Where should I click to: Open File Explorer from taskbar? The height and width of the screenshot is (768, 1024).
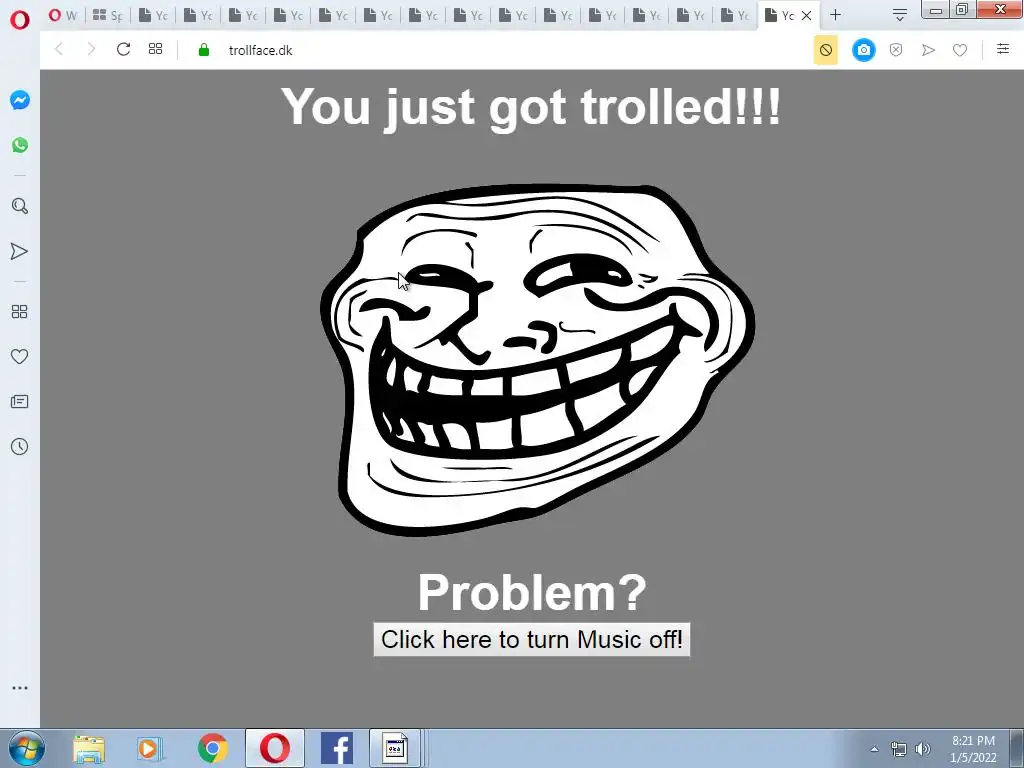pos(89,748)
